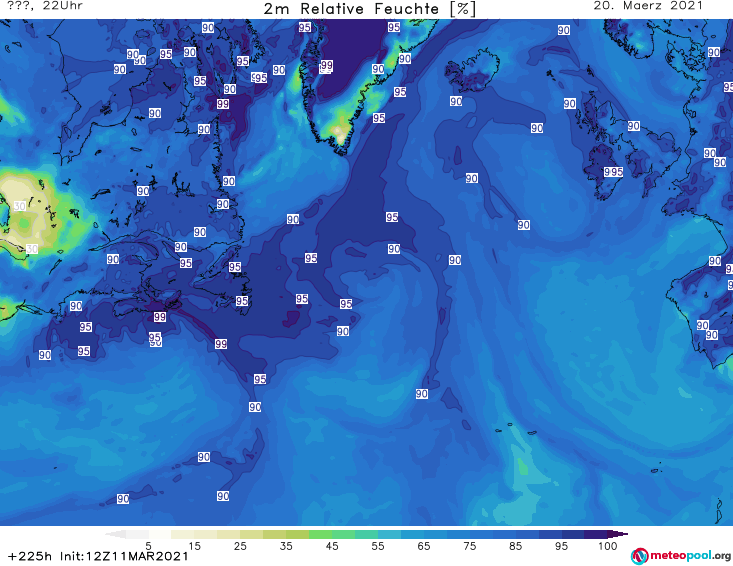733x566 pixels.
Task: Click the legend value '5'
Action: point(148,546)
